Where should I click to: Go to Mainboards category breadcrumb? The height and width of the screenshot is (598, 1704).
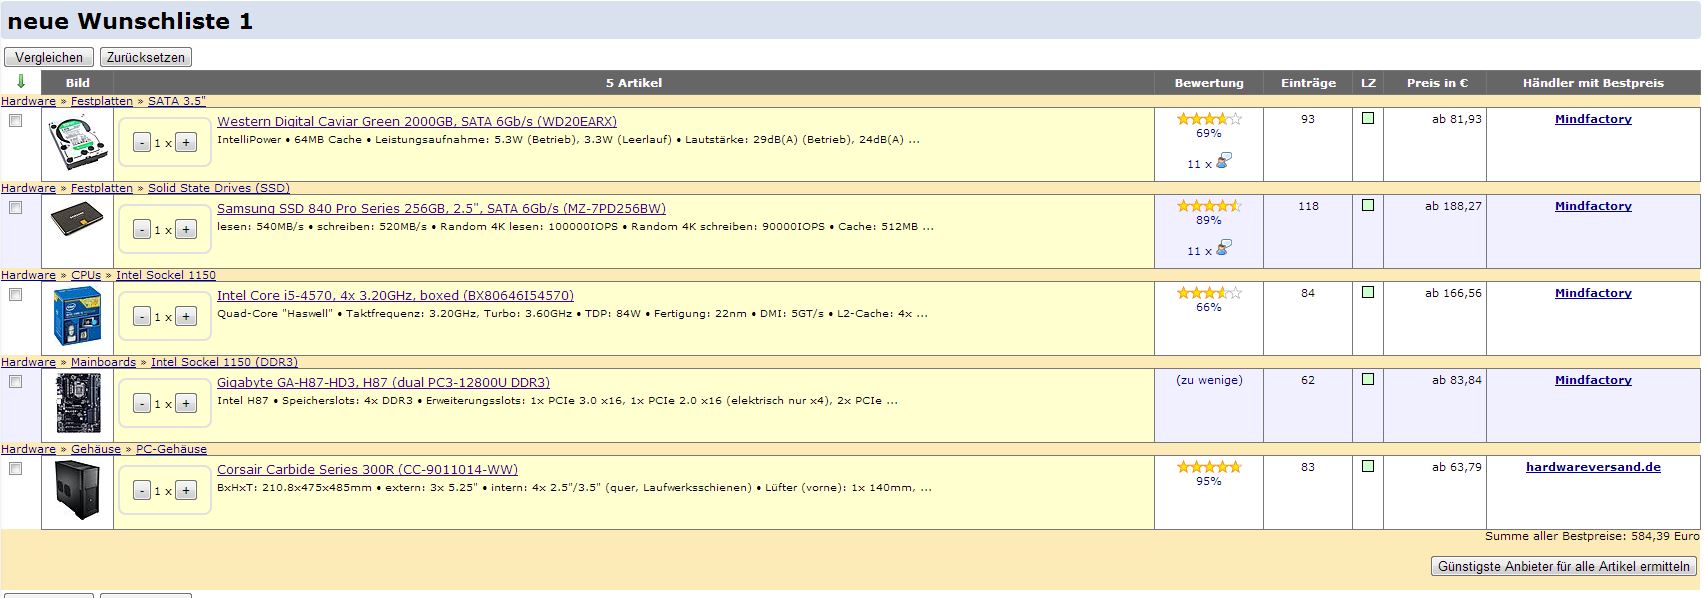coord(103,362)
